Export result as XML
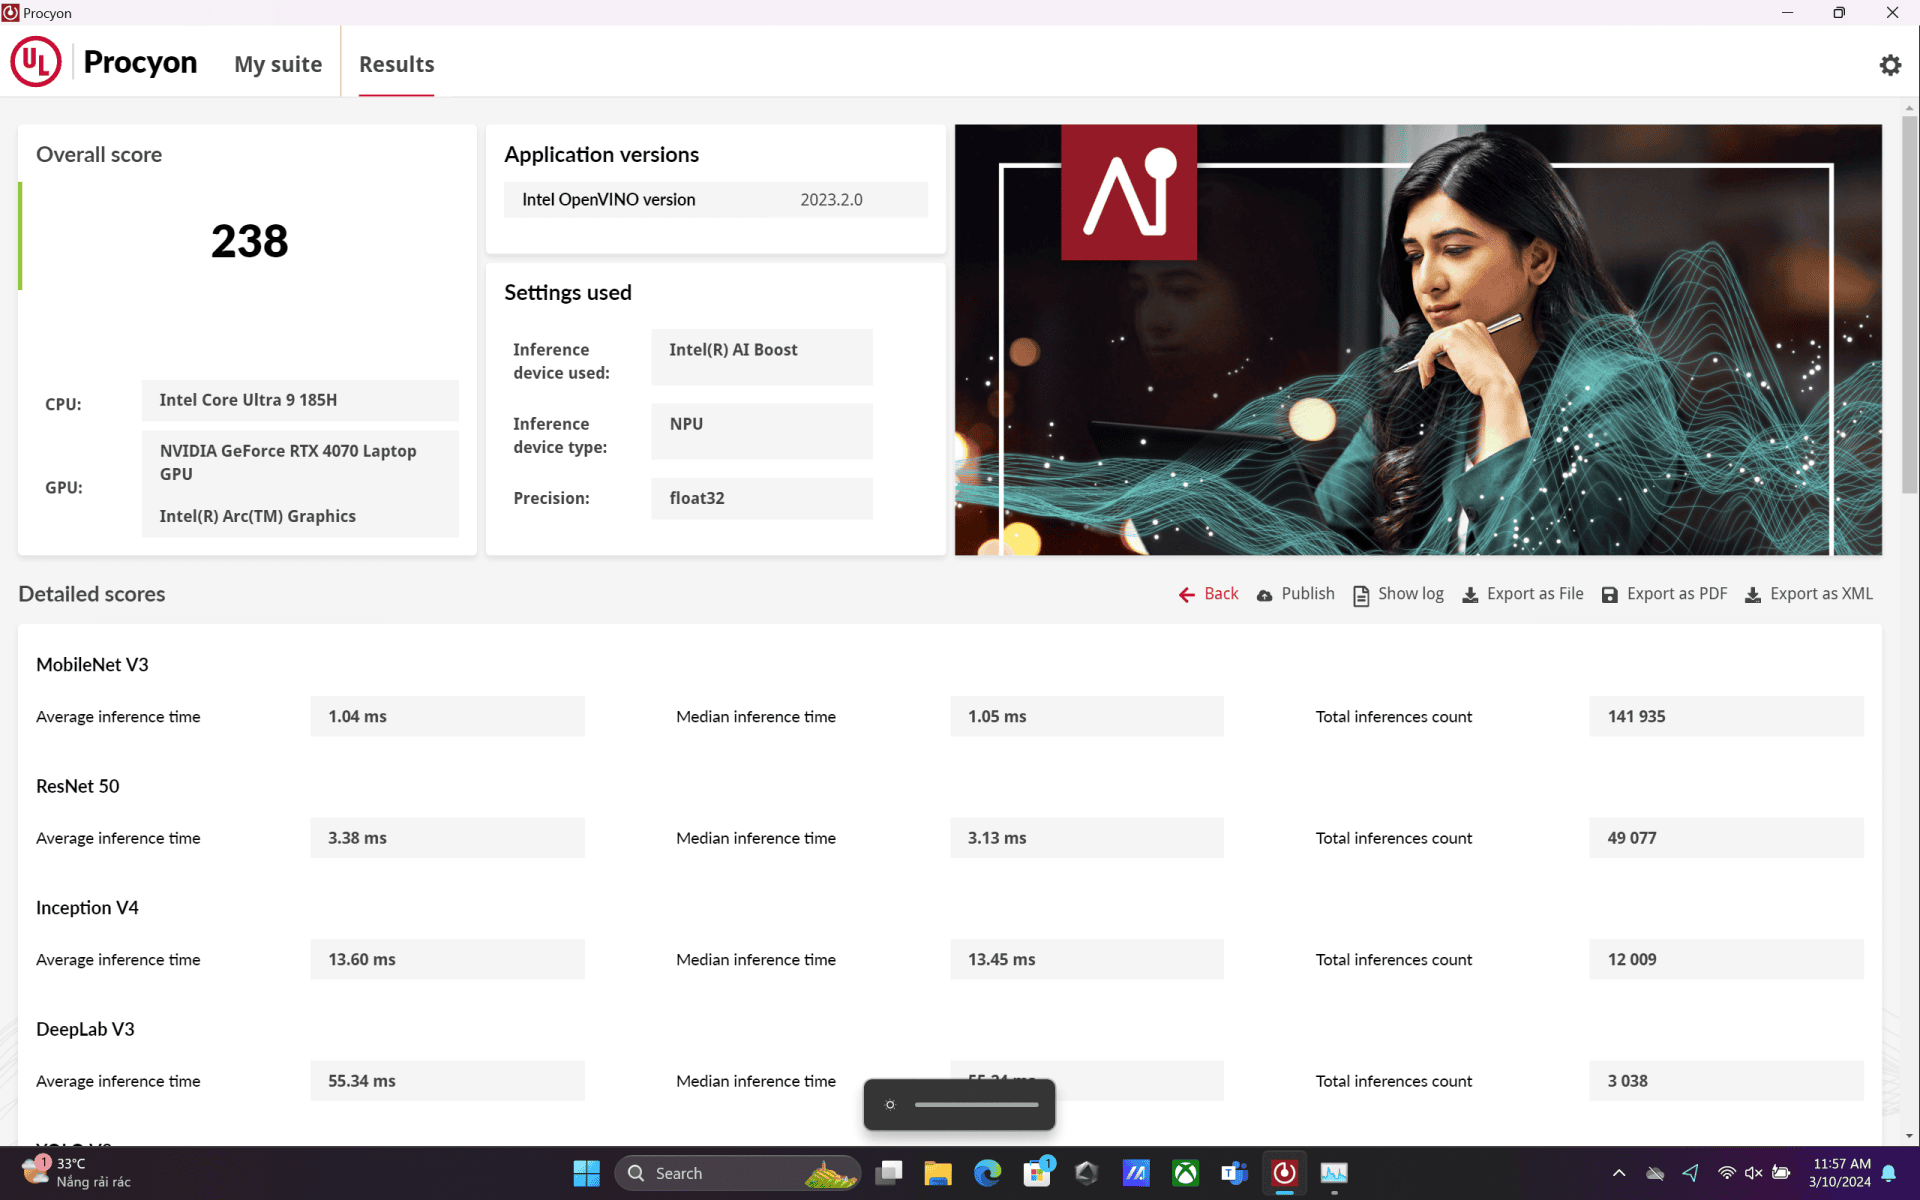Image resolution: width=1920 pixels, height=1200 pixels. (x=1809, y=594)
